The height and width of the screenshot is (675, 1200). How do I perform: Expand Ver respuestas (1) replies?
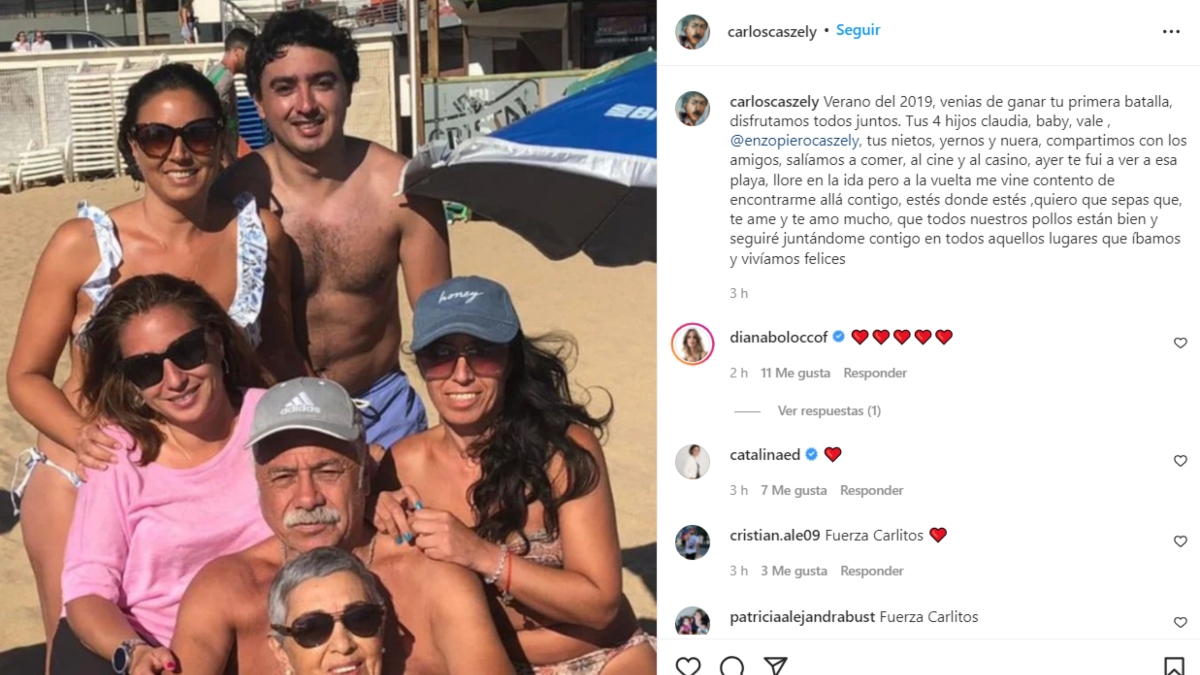pyautogui.click(x=829, y=411)
